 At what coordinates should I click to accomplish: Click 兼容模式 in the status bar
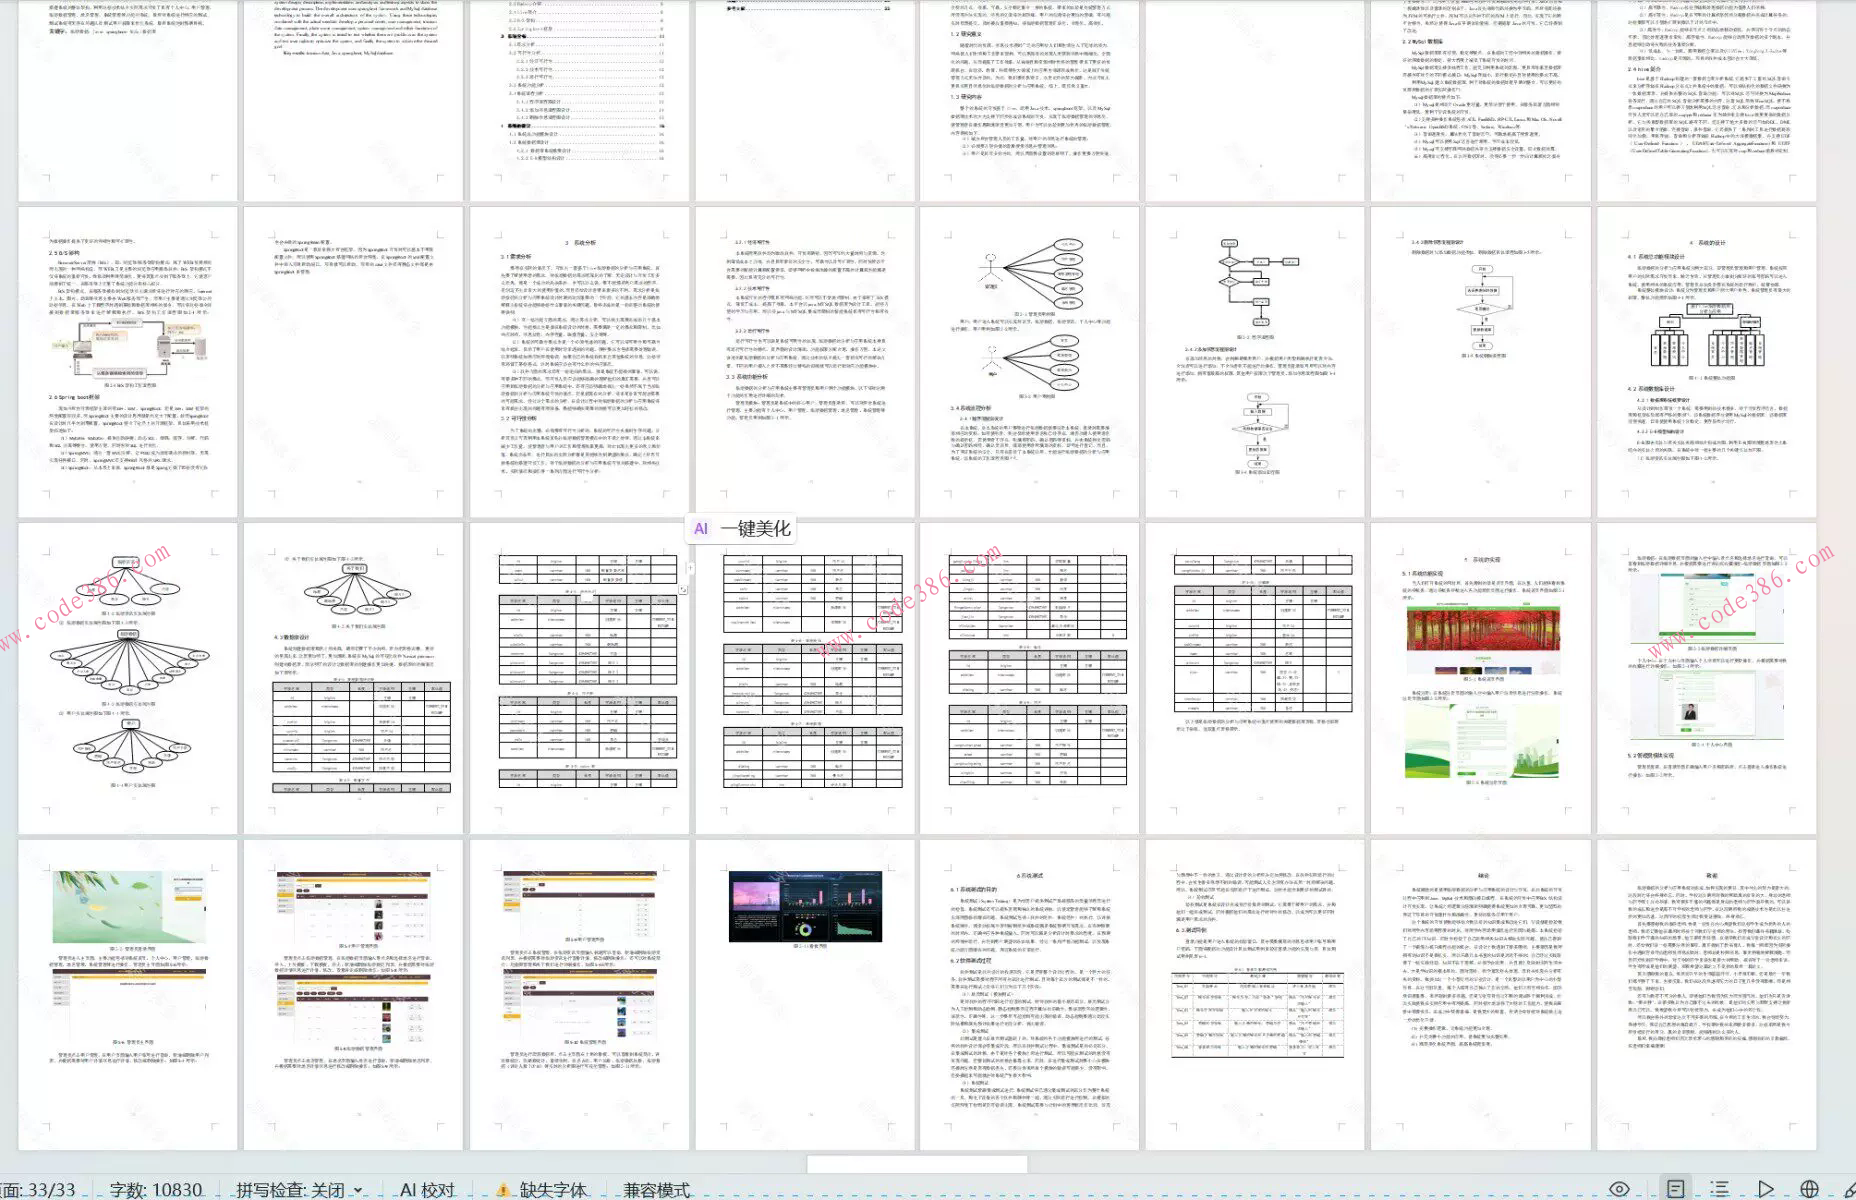pyautogui.click(x=657, y=1190)
